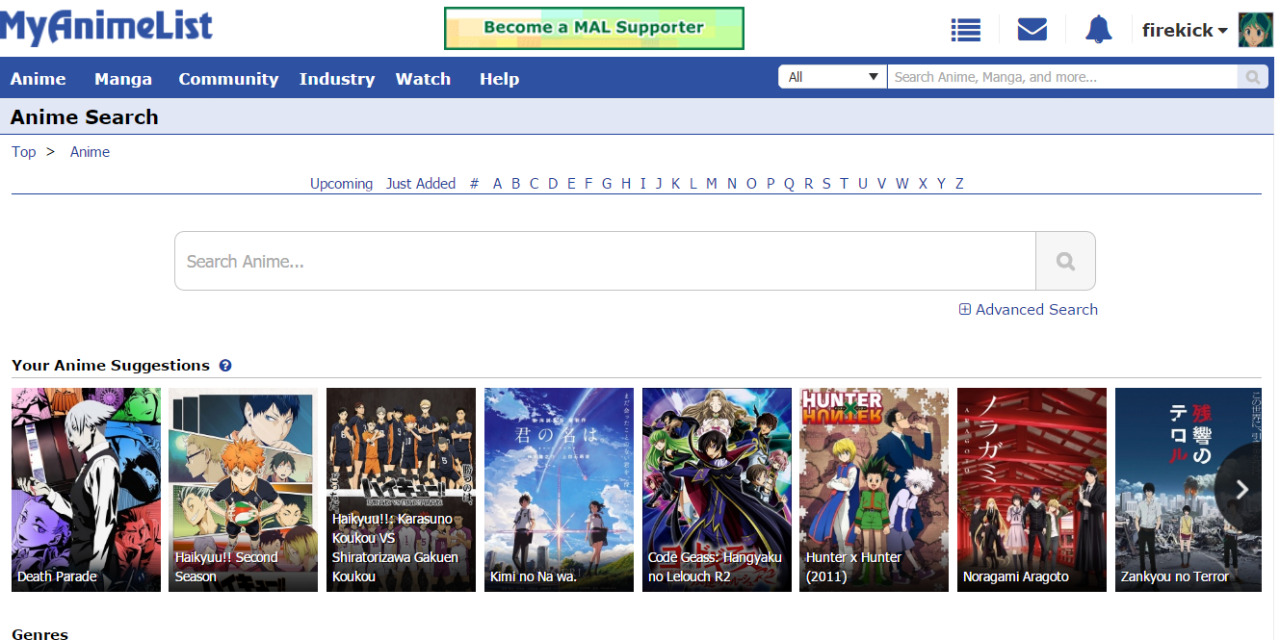Open the Watch menu
Image resolution: width=1280 pixels, height=640 pixels.
point(423,79)
